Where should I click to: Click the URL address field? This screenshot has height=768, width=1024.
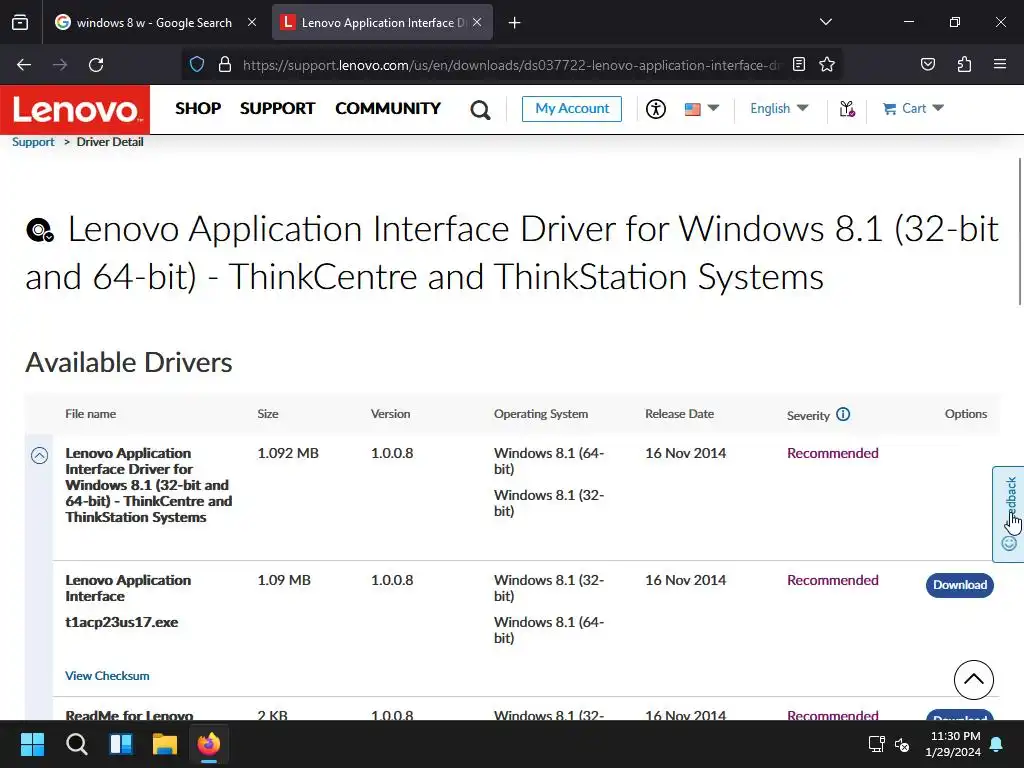(x=511, y=65)
